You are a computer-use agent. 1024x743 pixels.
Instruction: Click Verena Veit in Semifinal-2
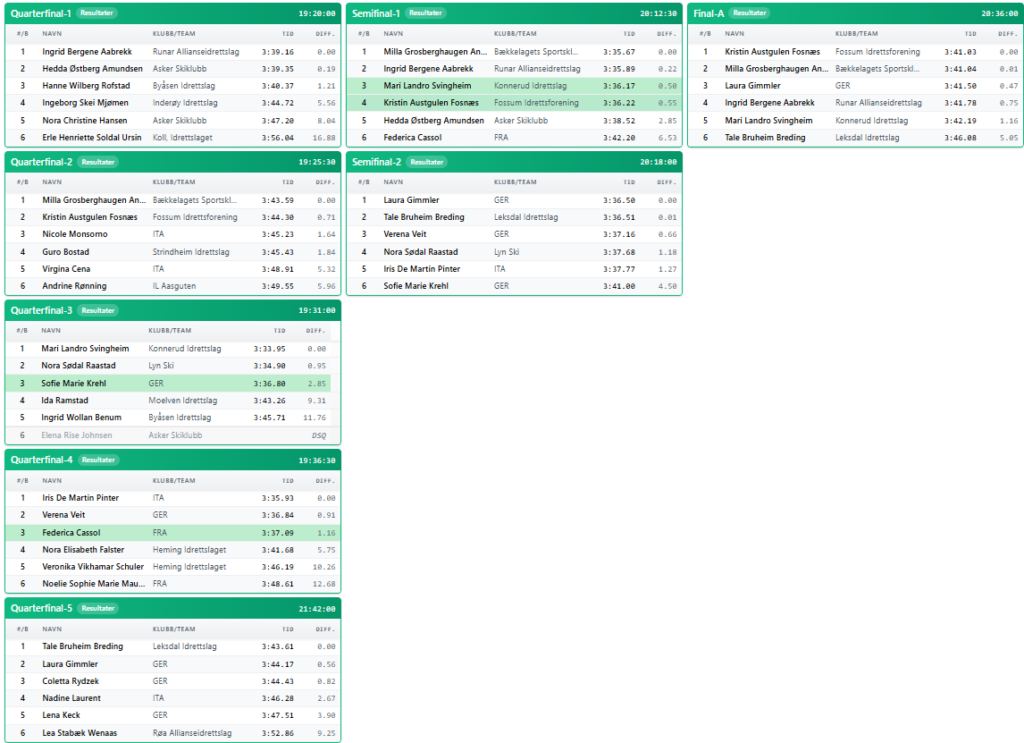pyautogui.click(x=405, y=234)
